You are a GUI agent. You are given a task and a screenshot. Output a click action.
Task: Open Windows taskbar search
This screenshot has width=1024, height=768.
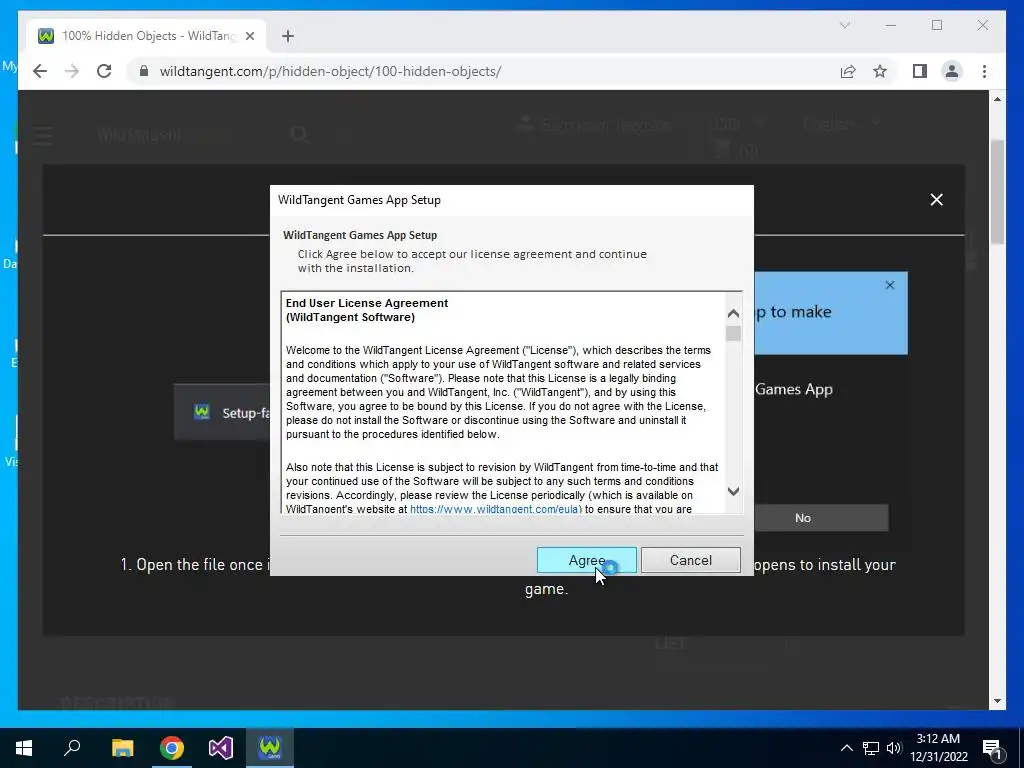(x=72, y=748)
